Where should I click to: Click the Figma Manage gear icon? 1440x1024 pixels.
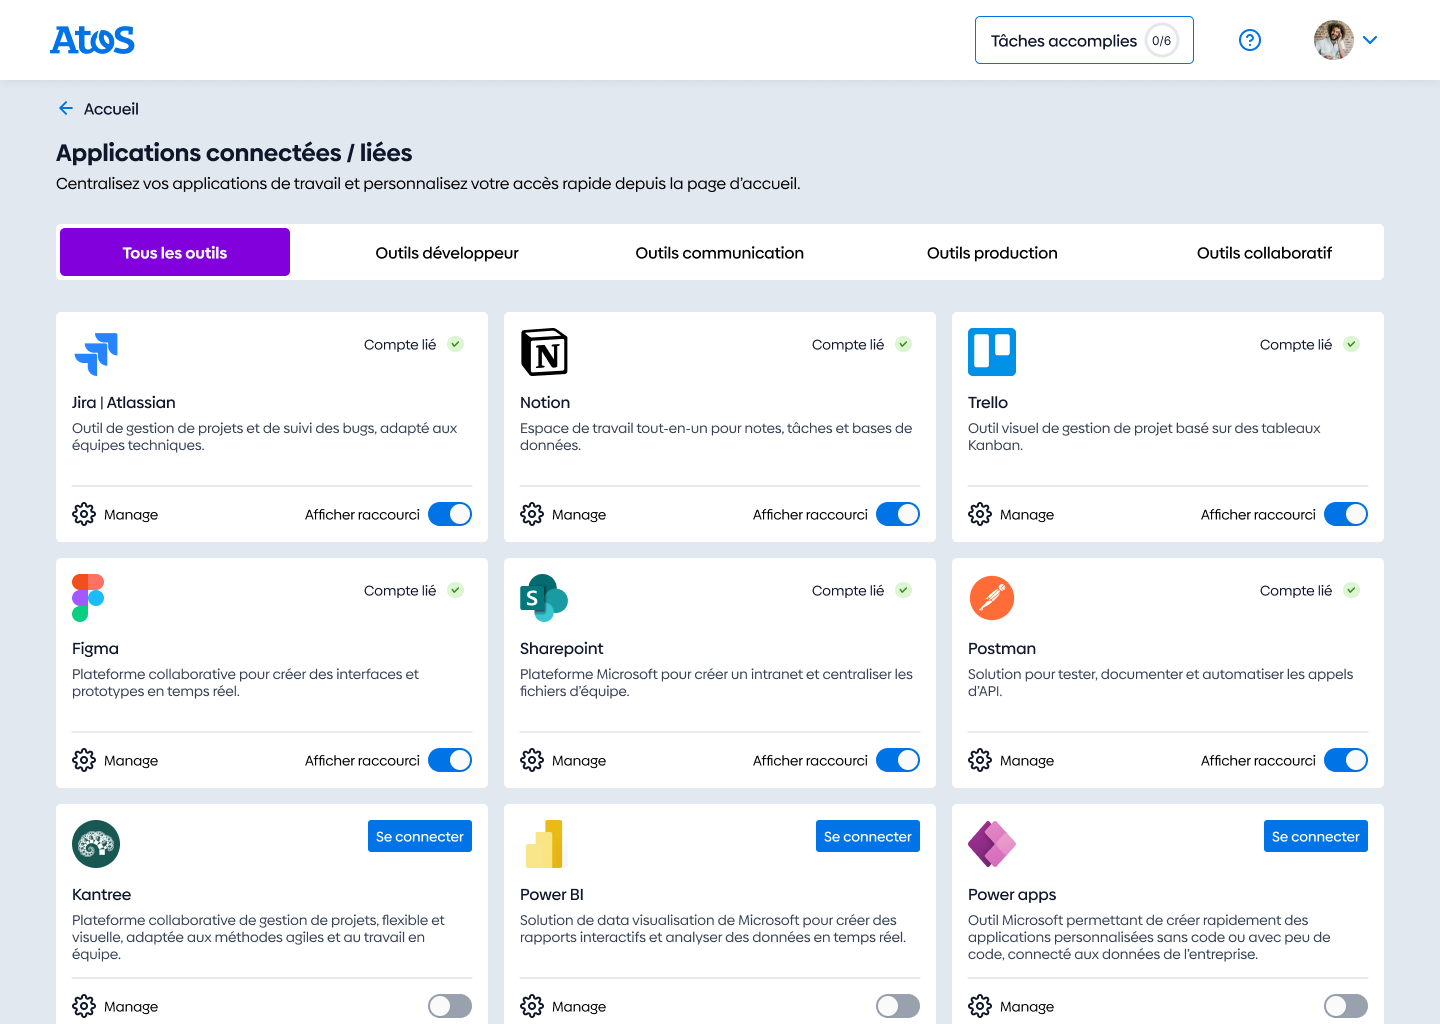coord(84,760)
